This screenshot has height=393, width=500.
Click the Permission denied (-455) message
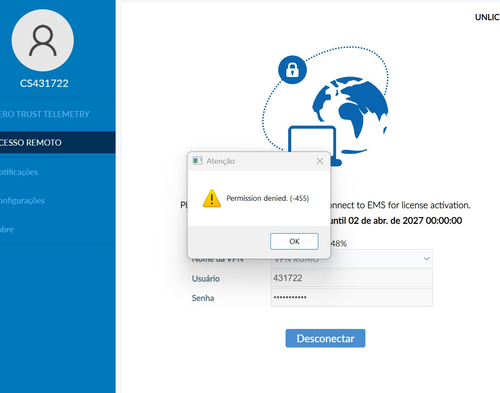(x=268, y=198)
